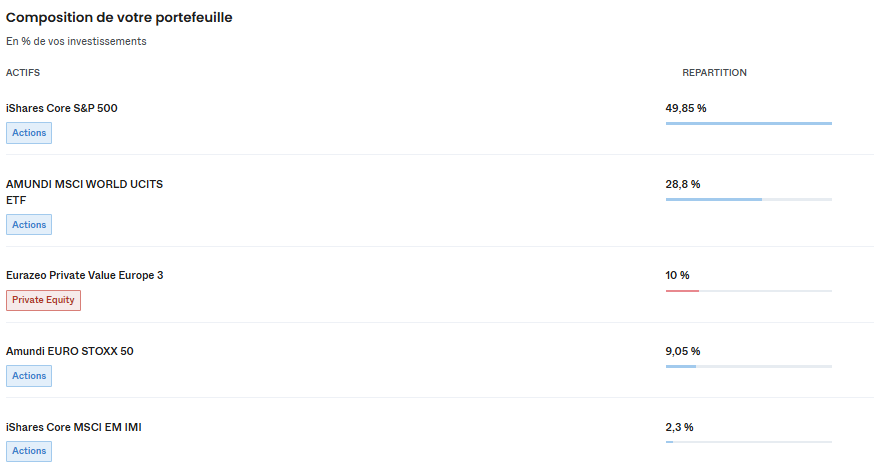This screenshot has height=470, width=874.
Task: Click the iShares Core S&P 500 asset name
Action: (62, 108)
